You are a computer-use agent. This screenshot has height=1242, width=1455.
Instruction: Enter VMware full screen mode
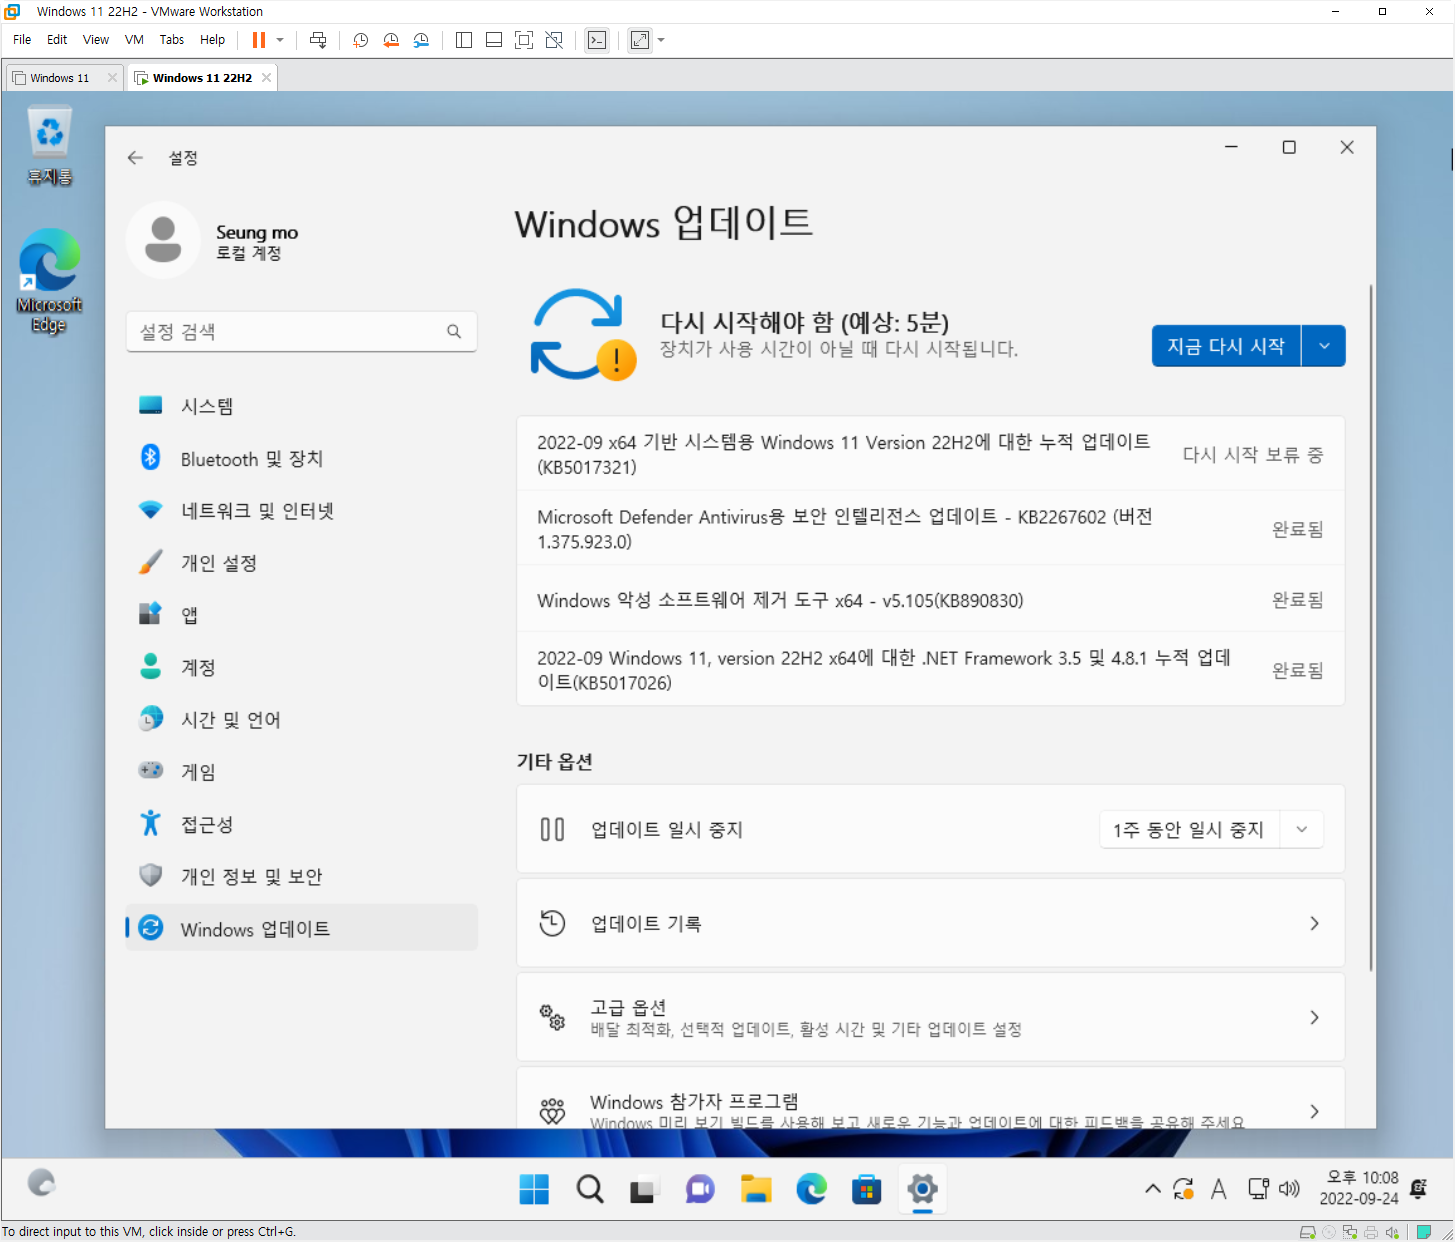click(524, 40)
